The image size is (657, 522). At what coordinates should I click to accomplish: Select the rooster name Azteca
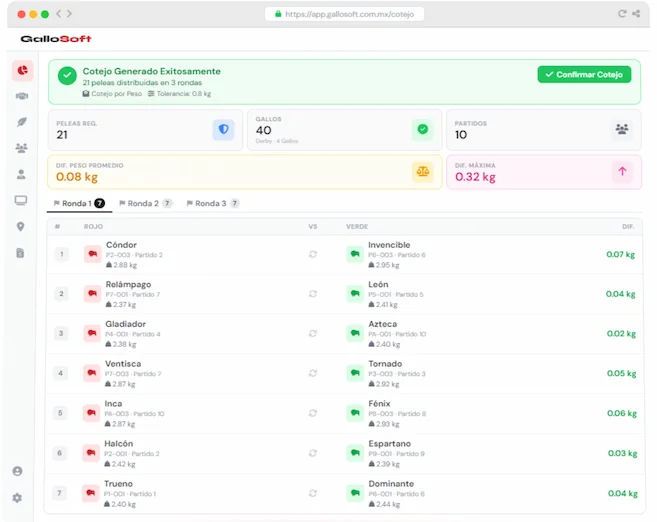383,324
